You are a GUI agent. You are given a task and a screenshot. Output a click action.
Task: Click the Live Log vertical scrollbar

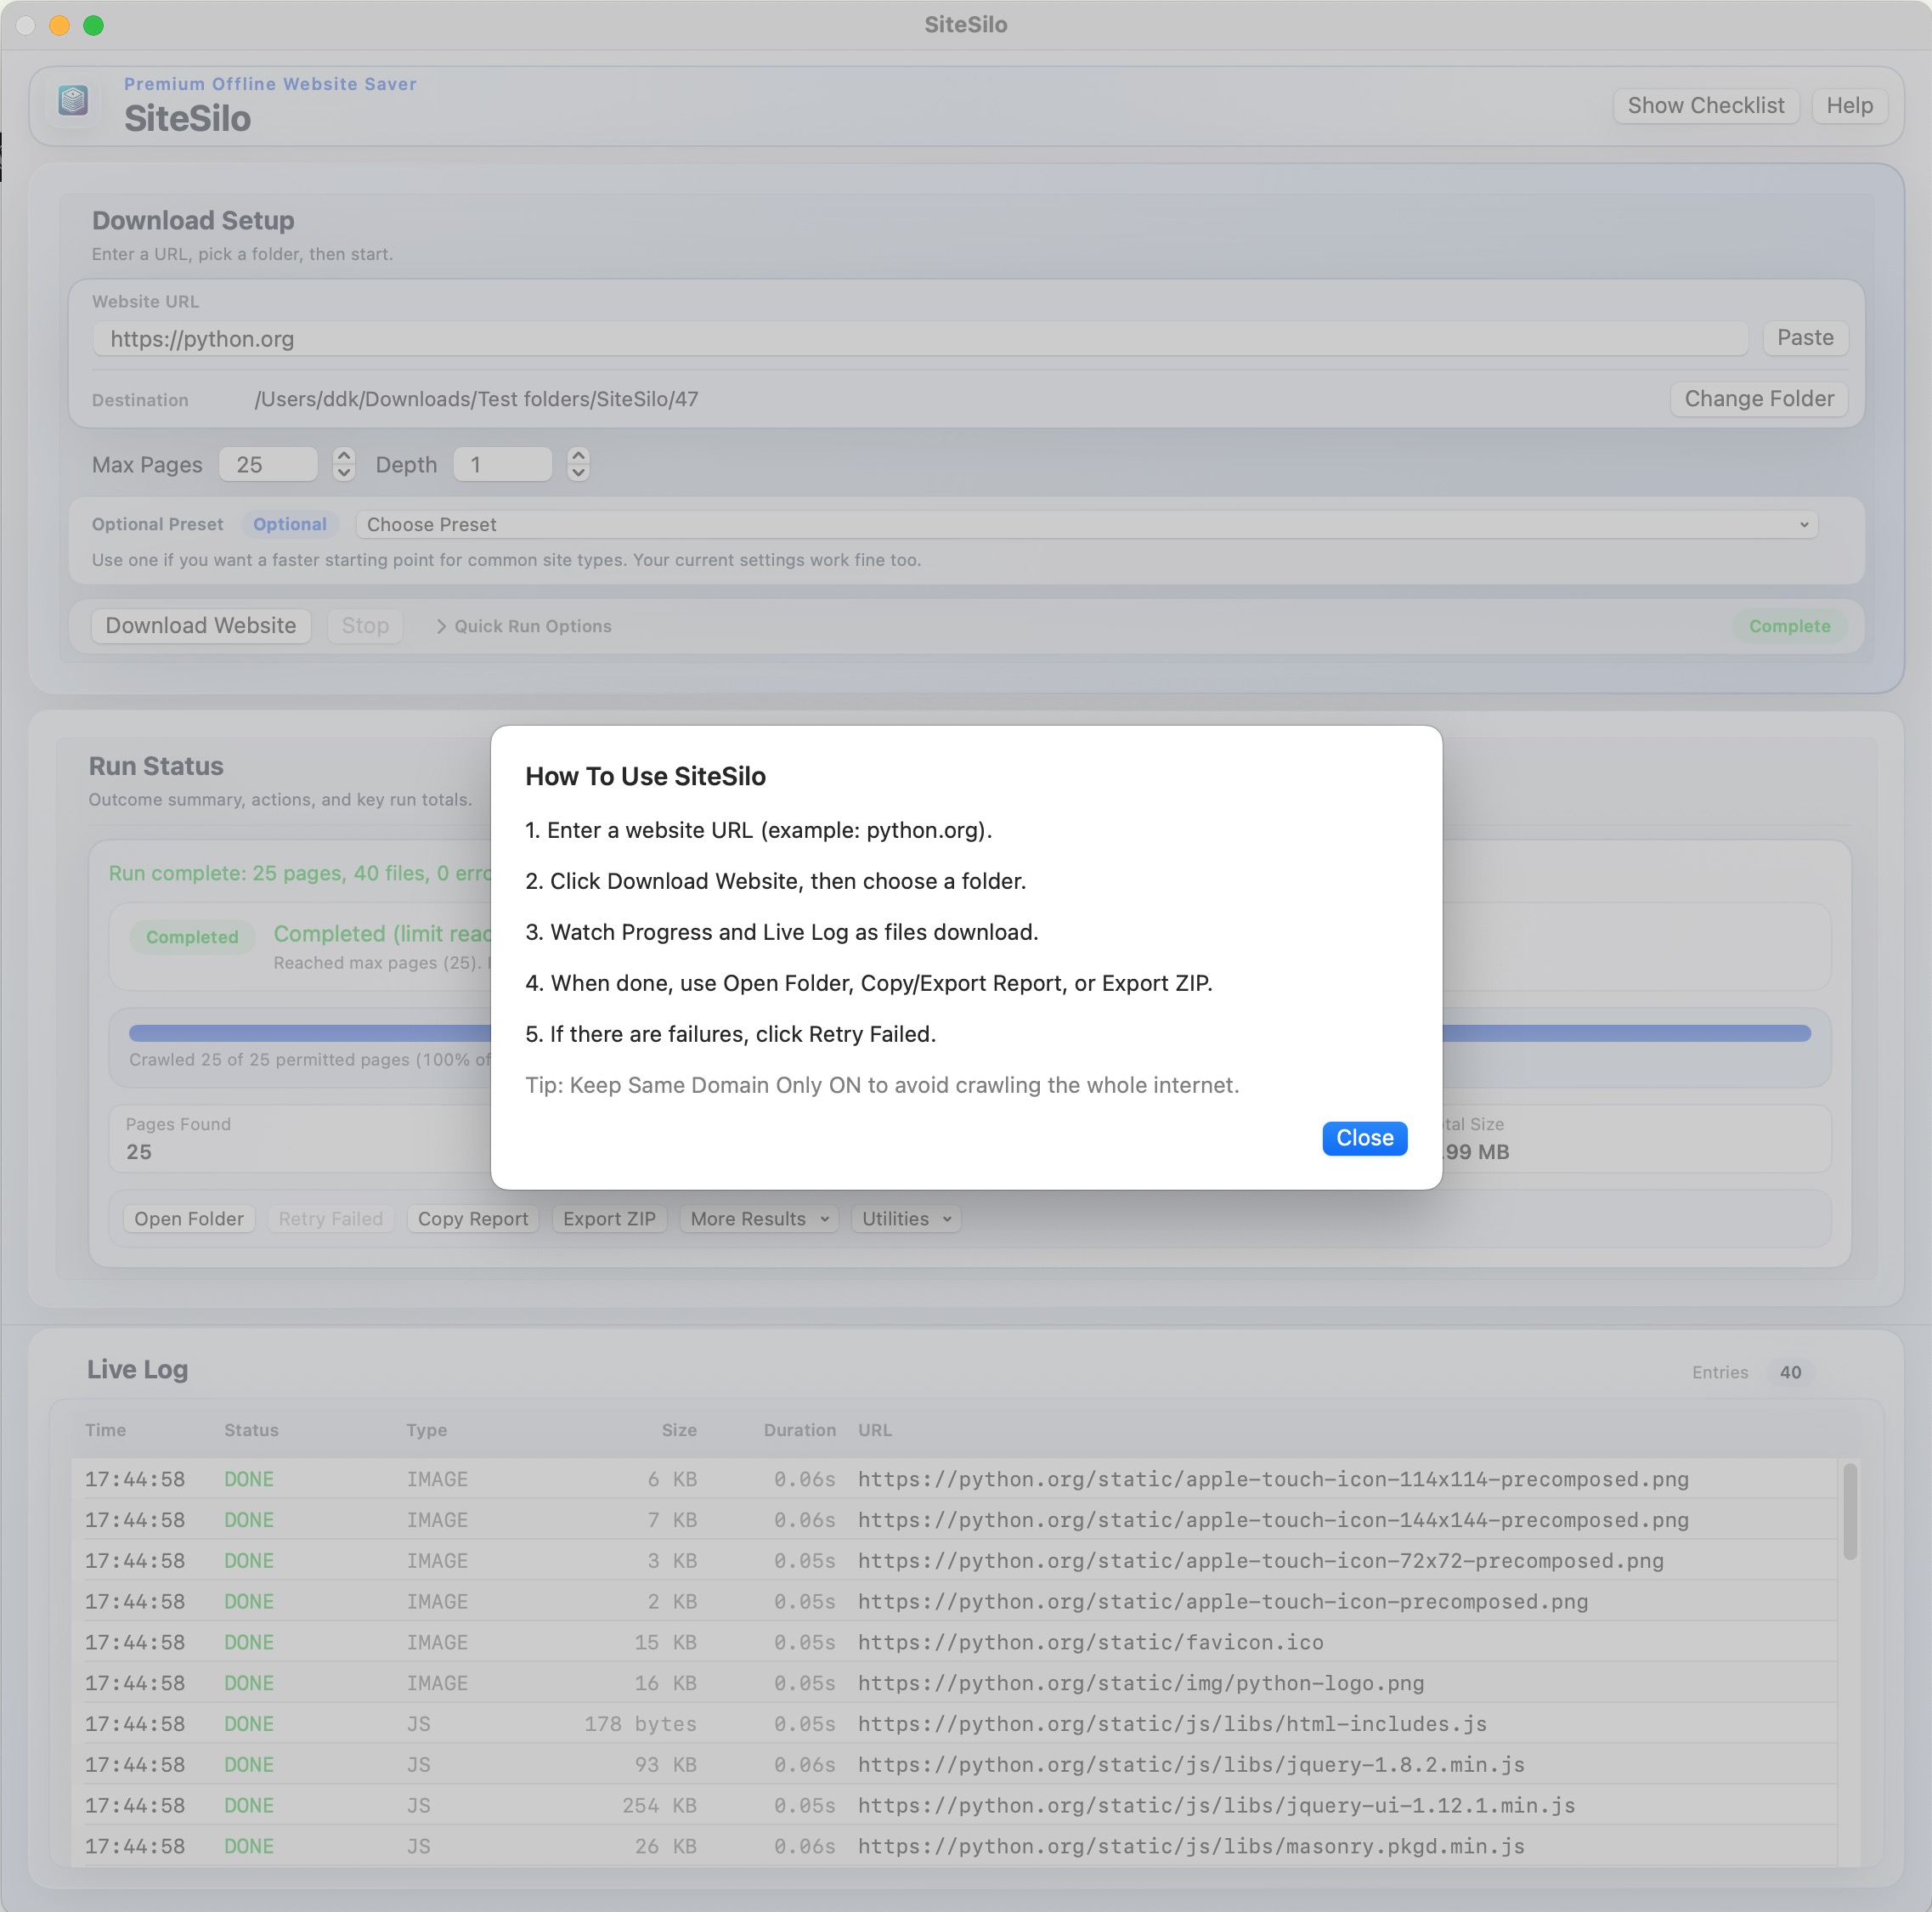[x=1849, y=1511]
